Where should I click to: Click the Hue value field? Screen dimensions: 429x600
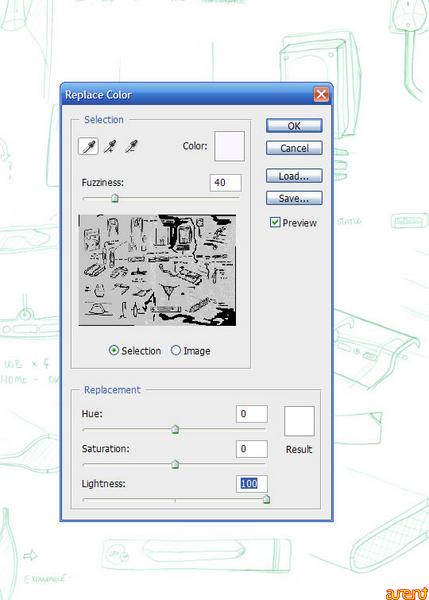pyautogui.click(x=251, y=414)
